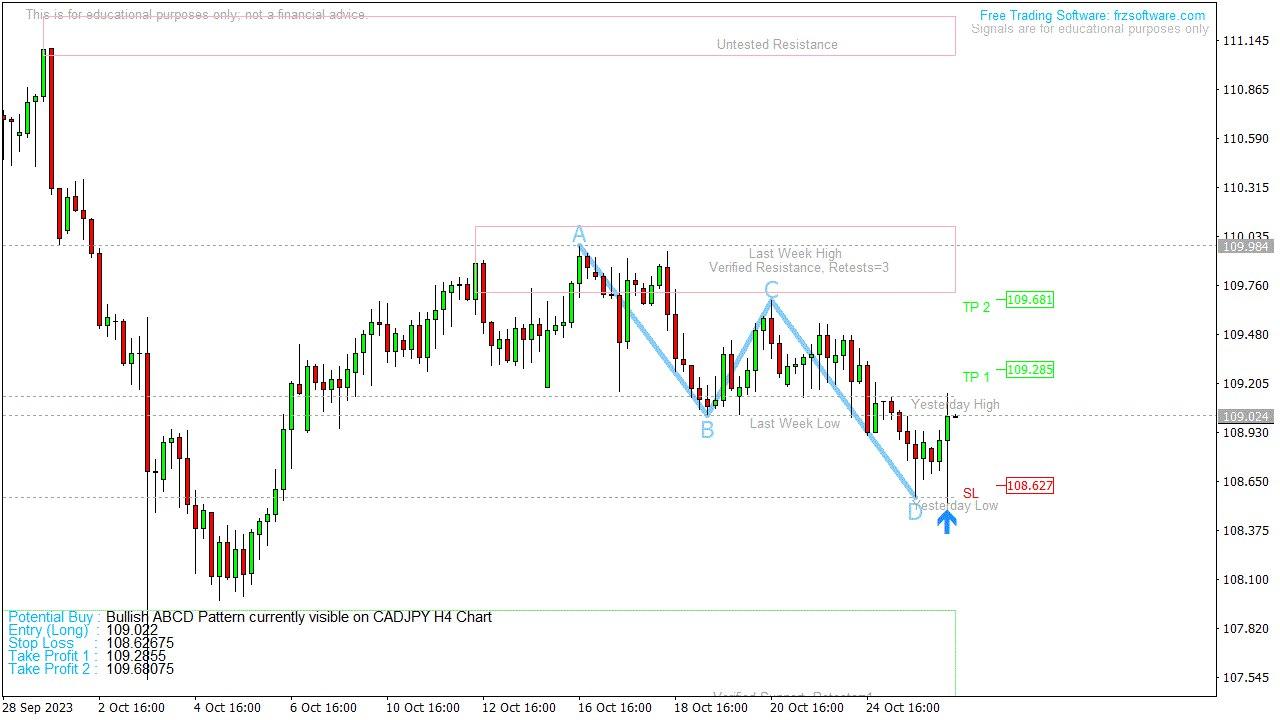
Task: Click the 'Yesterday Low' label
Action: coord(955,505)
